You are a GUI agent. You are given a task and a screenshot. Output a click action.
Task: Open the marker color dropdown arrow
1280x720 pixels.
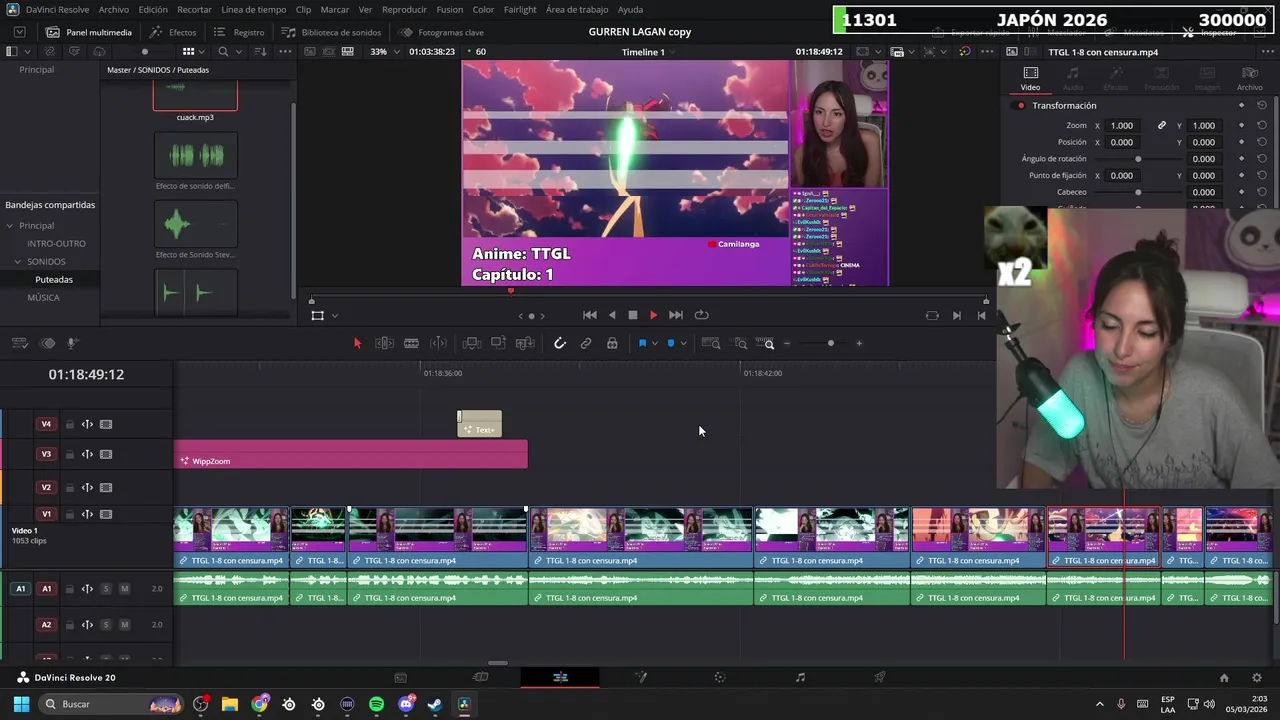coord(684,343)
